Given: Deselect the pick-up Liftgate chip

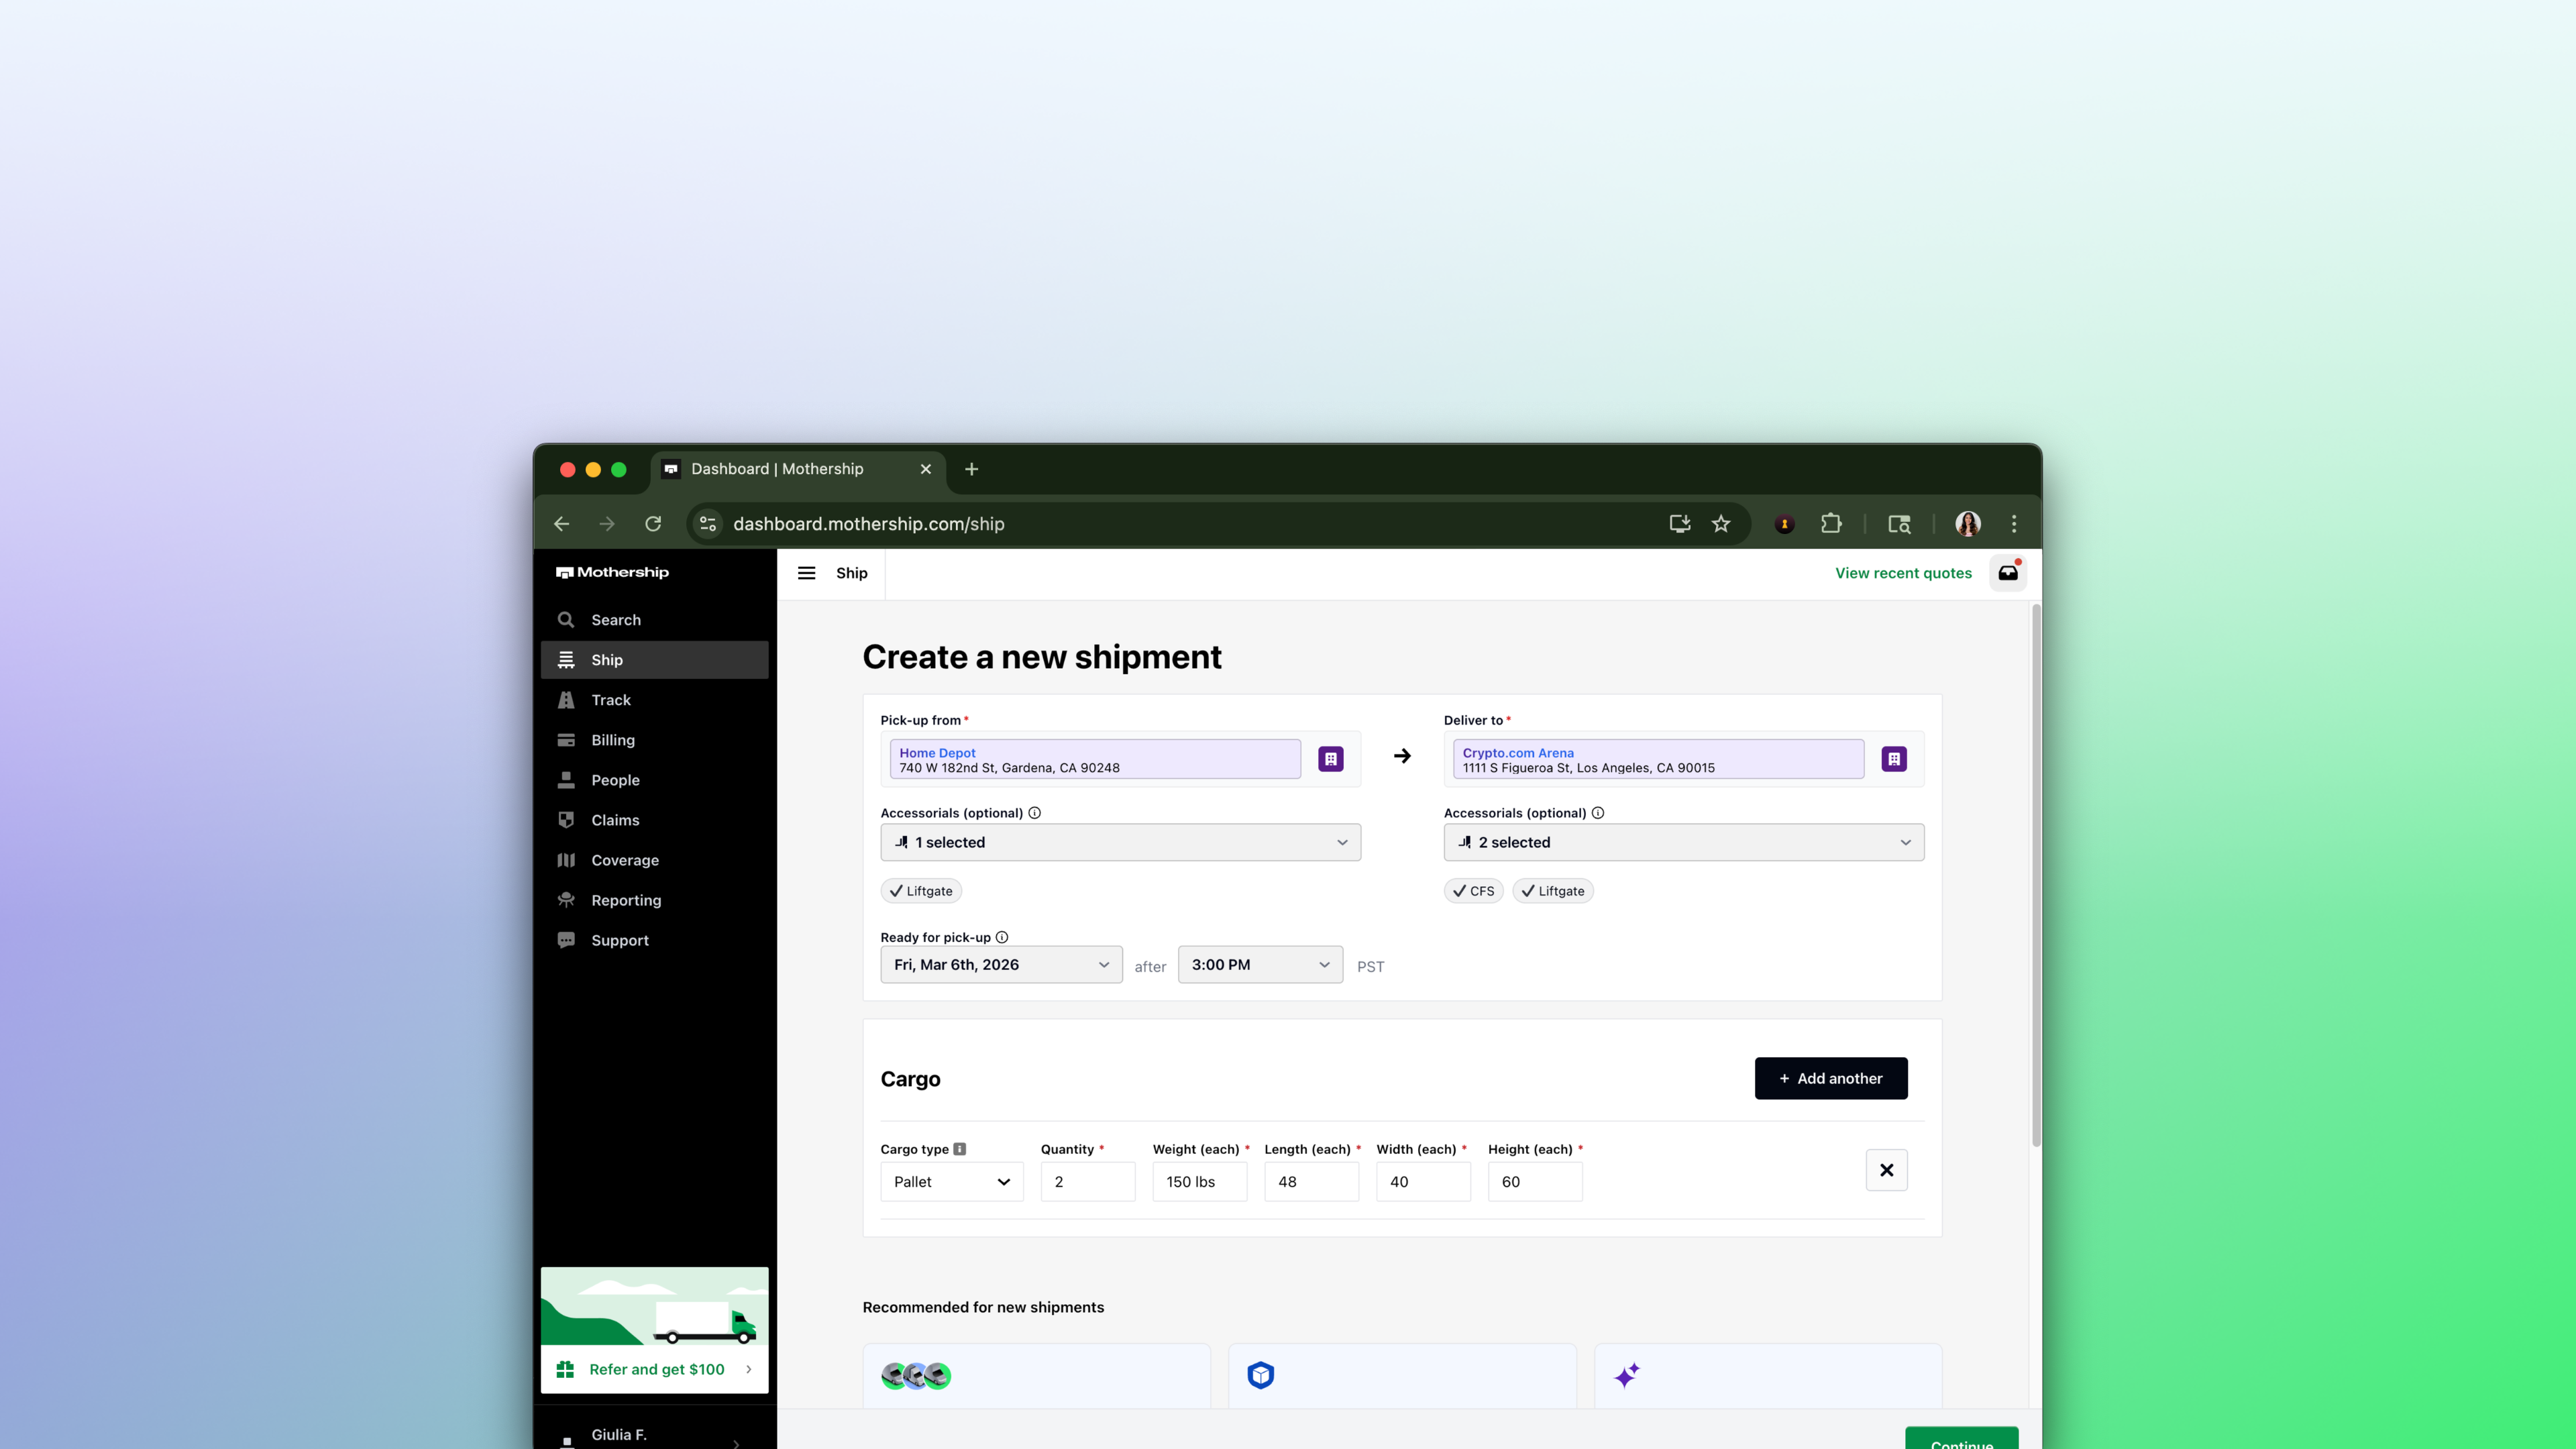Looking at the screenshot, I should tap(921, 891).
